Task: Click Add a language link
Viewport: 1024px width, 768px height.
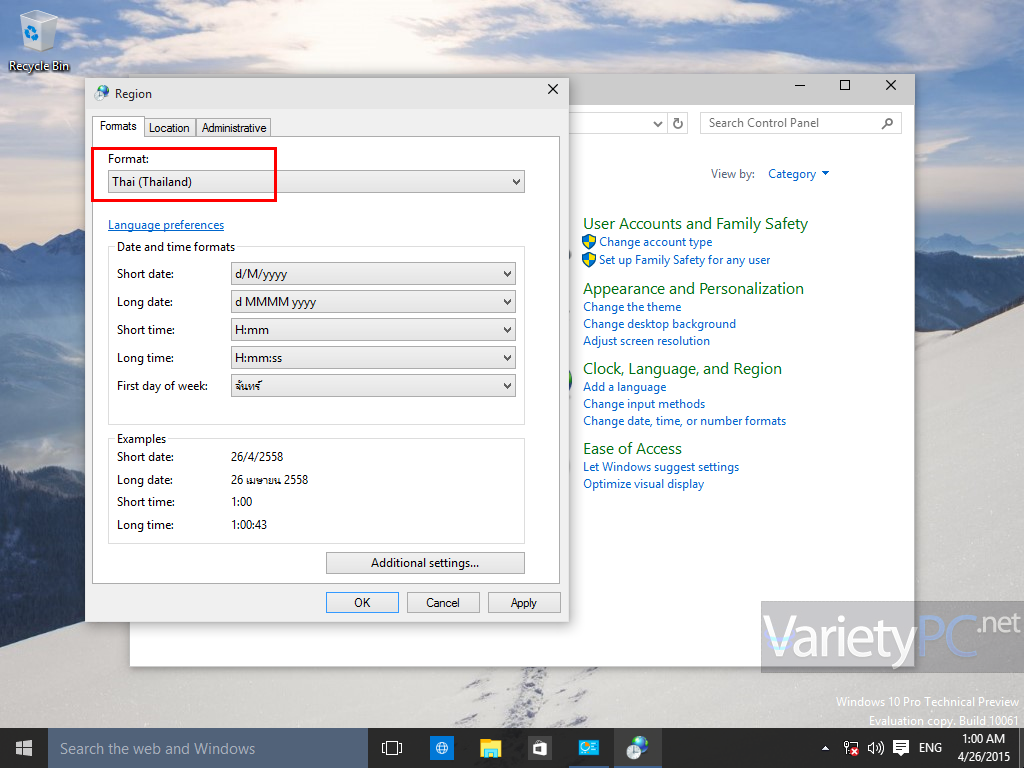Action: point(625,387)
